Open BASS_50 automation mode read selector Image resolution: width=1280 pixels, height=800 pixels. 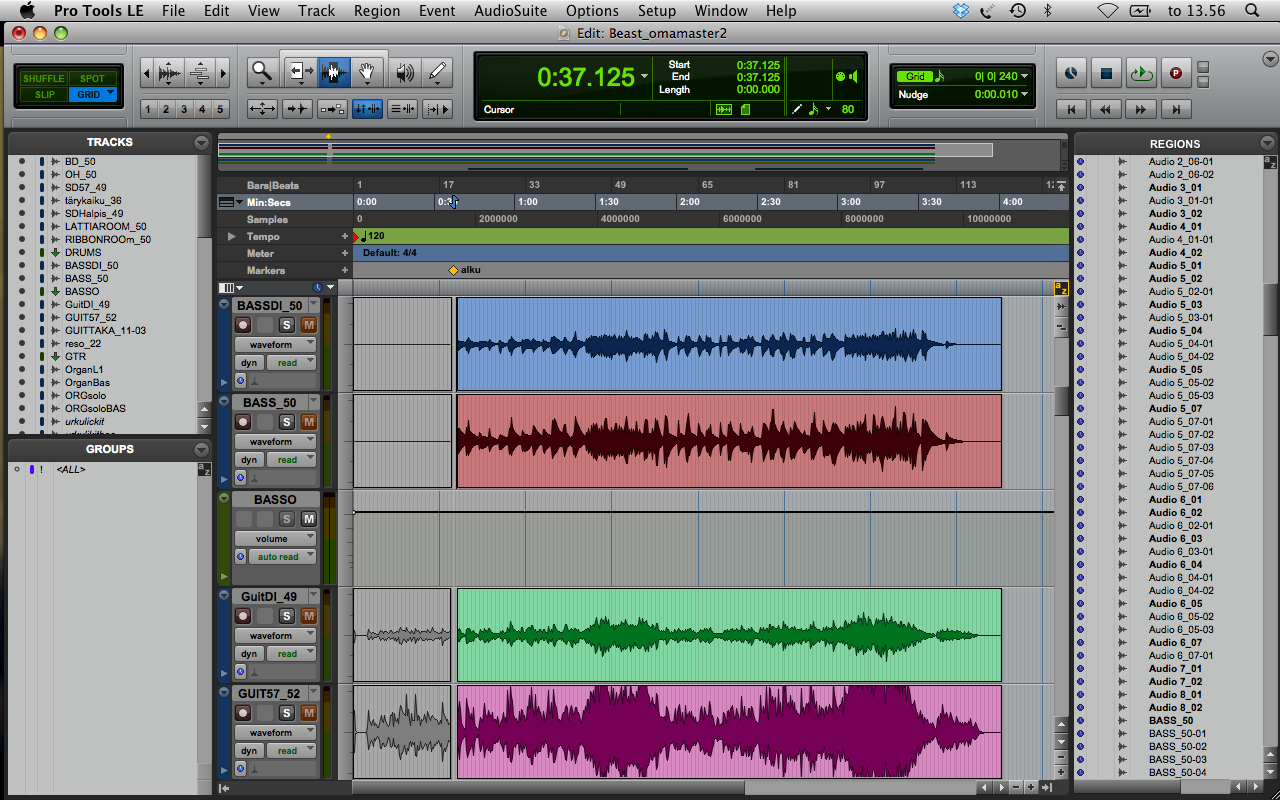[x=292, y=460]
